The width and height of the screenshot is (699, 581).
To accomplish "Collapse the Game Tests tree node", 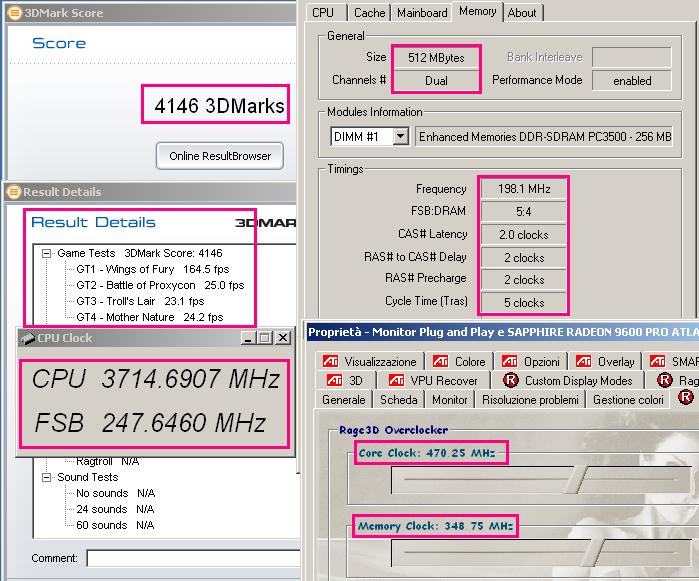I will [x=46, y=253].
